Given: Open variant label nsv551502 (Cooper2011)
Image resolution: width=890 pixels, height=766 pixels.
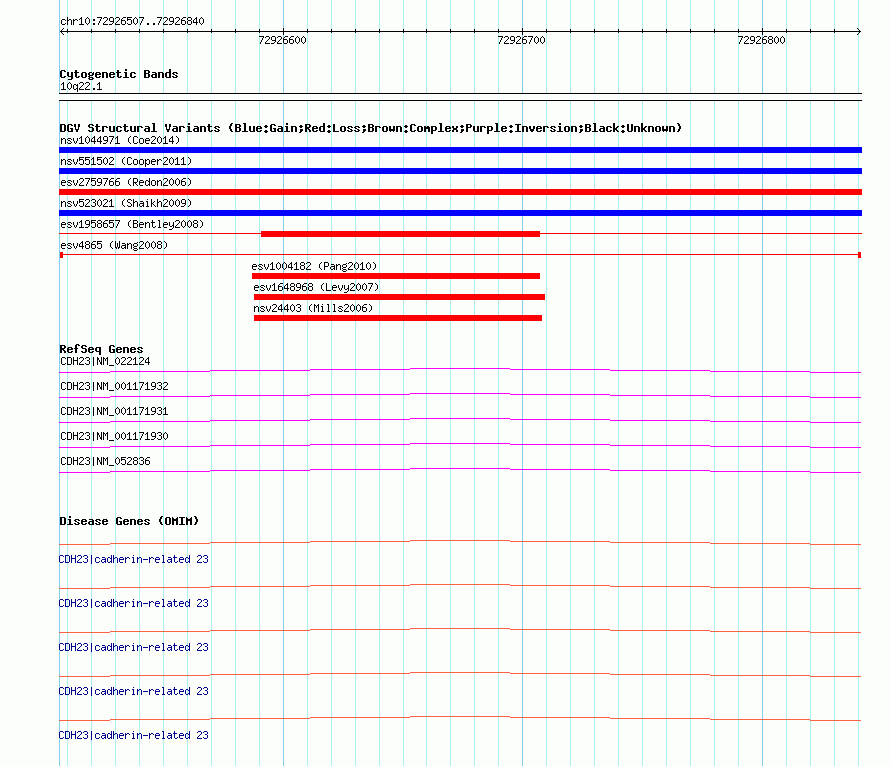Looking at the screenshot, I should 126,161.
